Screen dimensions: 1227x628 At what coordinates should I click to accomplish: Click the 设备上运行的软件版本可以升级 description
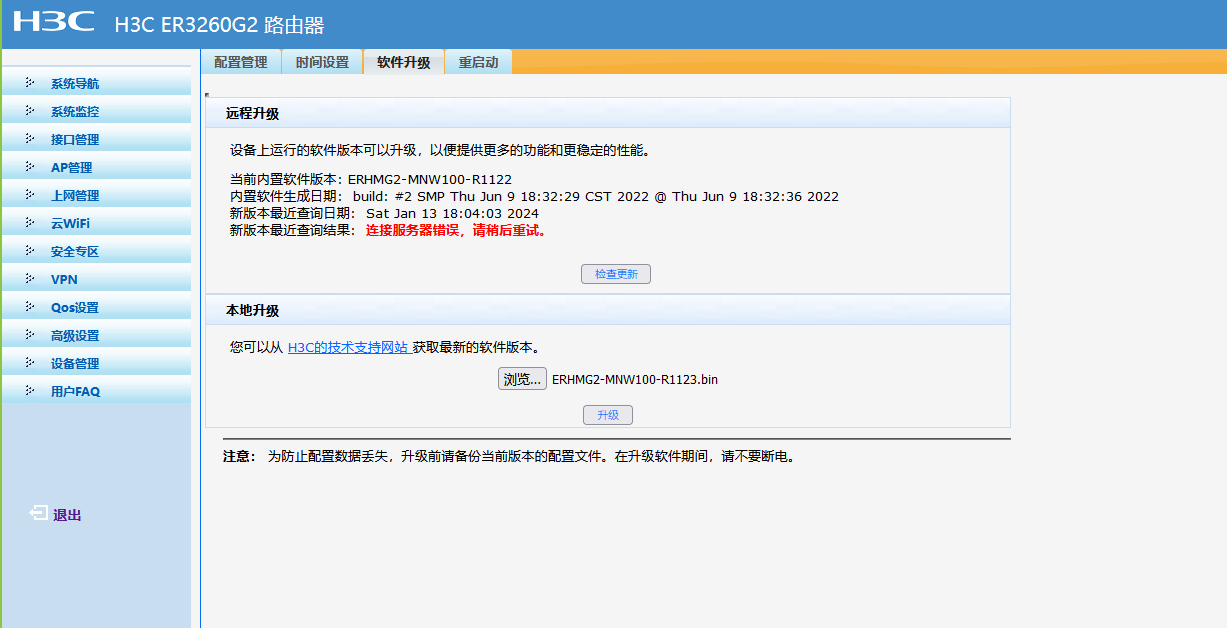(x=441, y=151)
